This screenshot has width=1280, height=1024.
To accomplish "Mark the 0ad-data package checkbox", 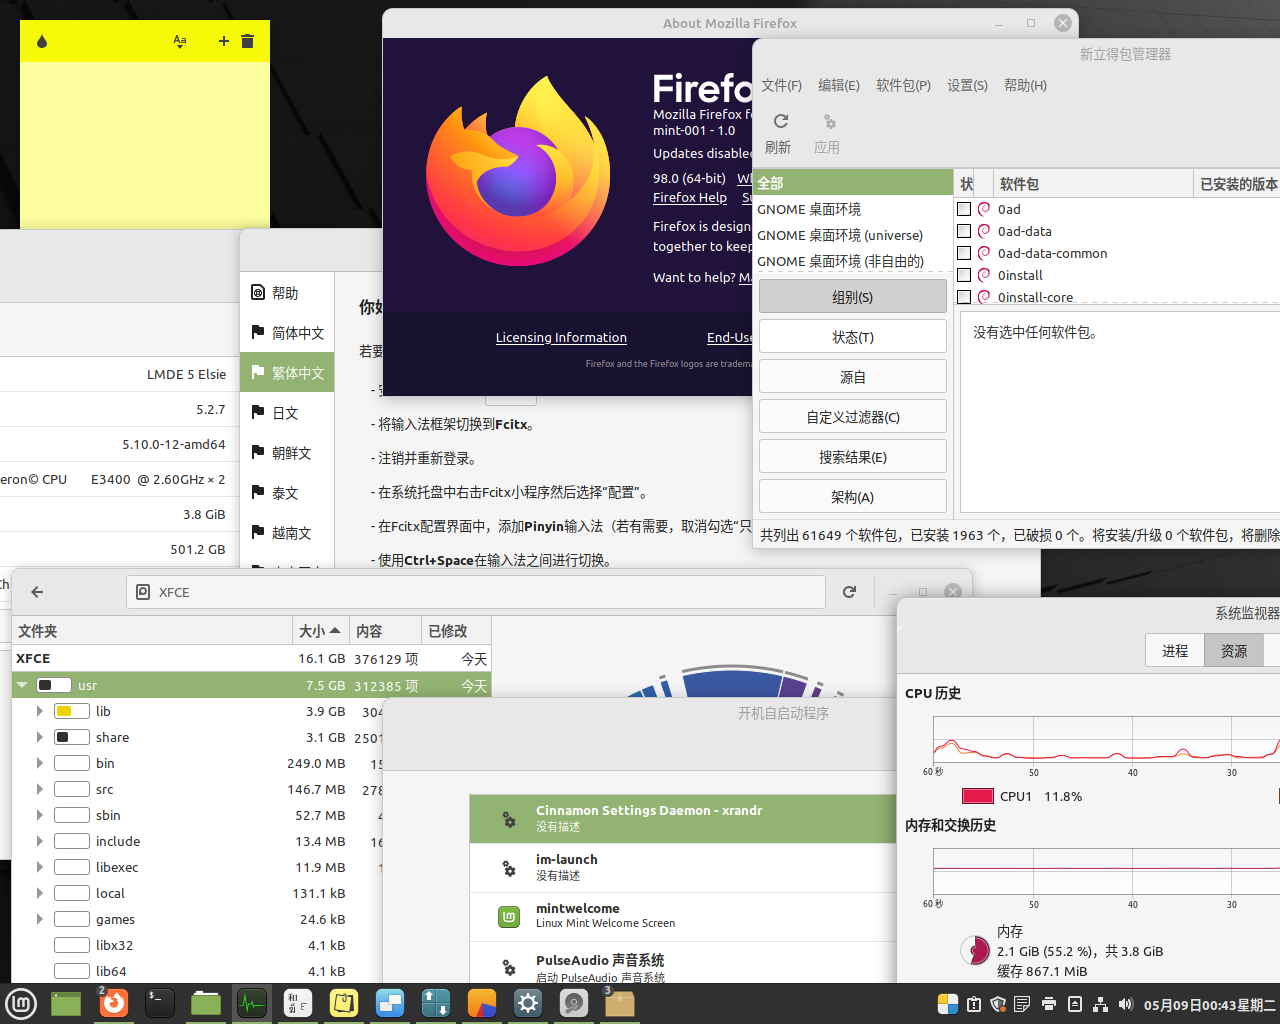I will (964, 231).
